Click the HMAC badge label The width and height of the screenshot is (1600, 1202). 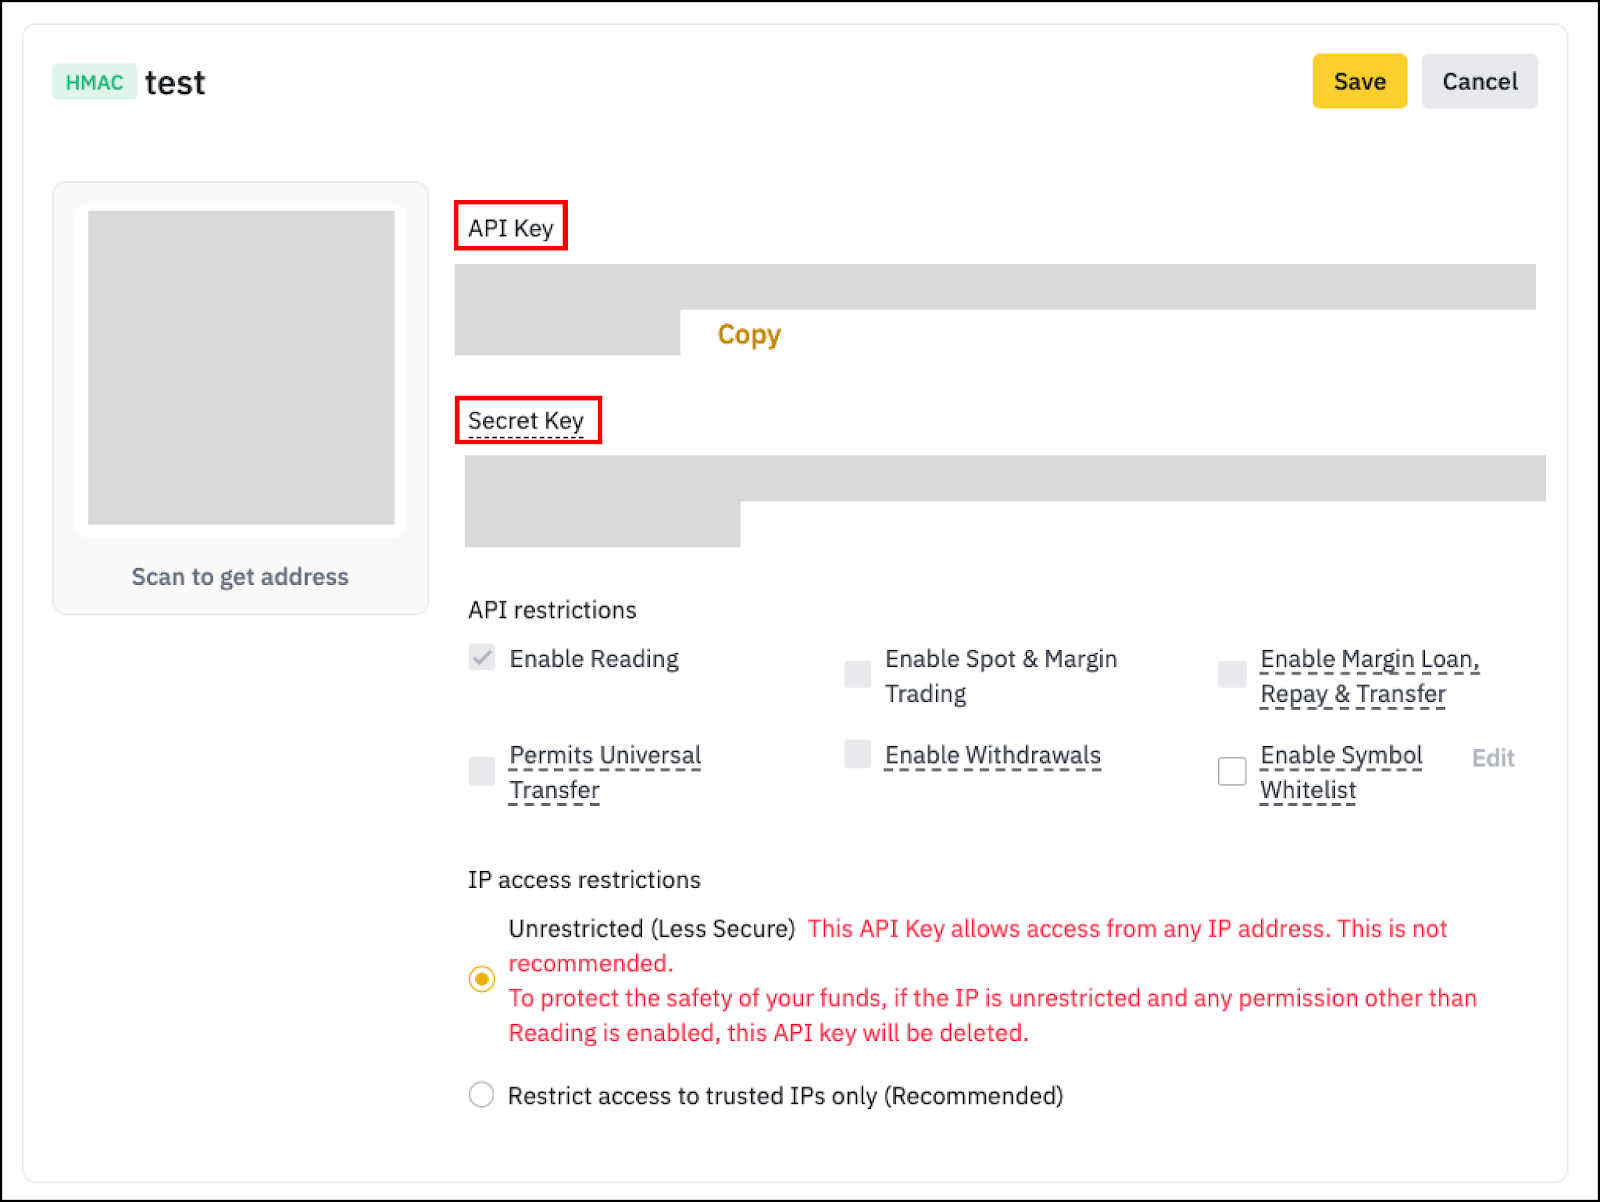[94, 82]
